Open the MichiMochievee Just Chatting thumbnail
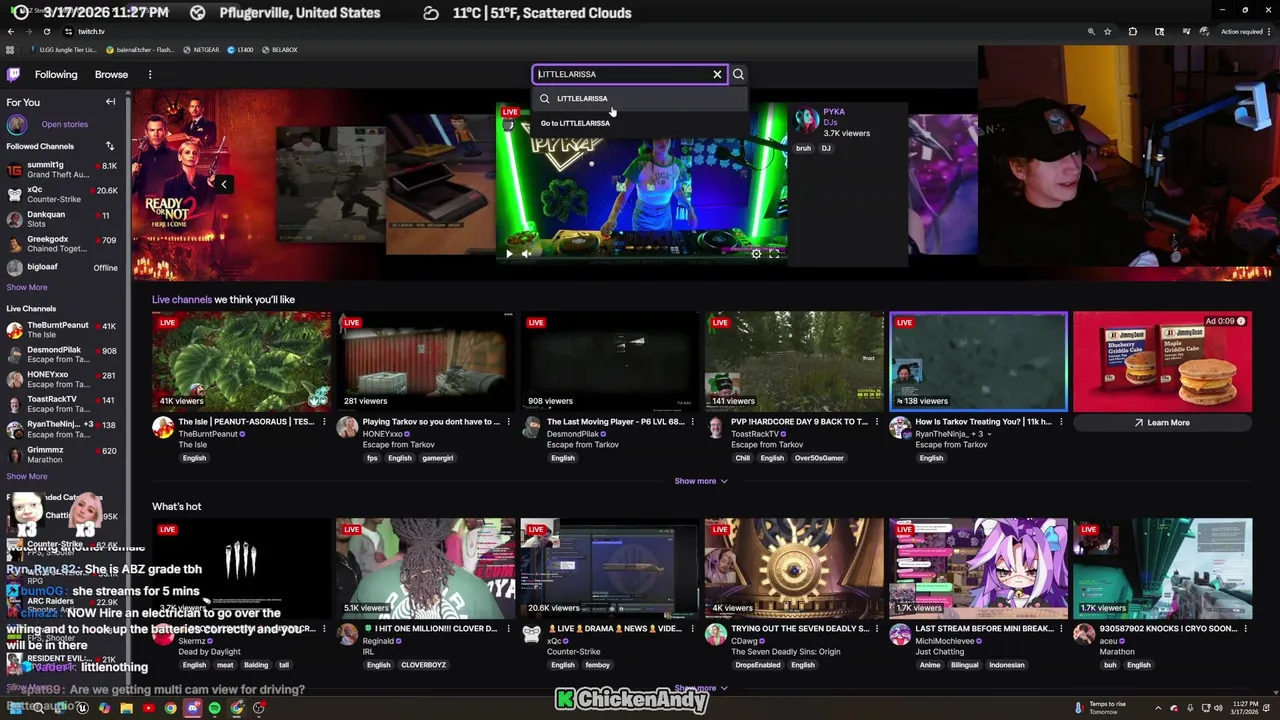 point(978,568)
